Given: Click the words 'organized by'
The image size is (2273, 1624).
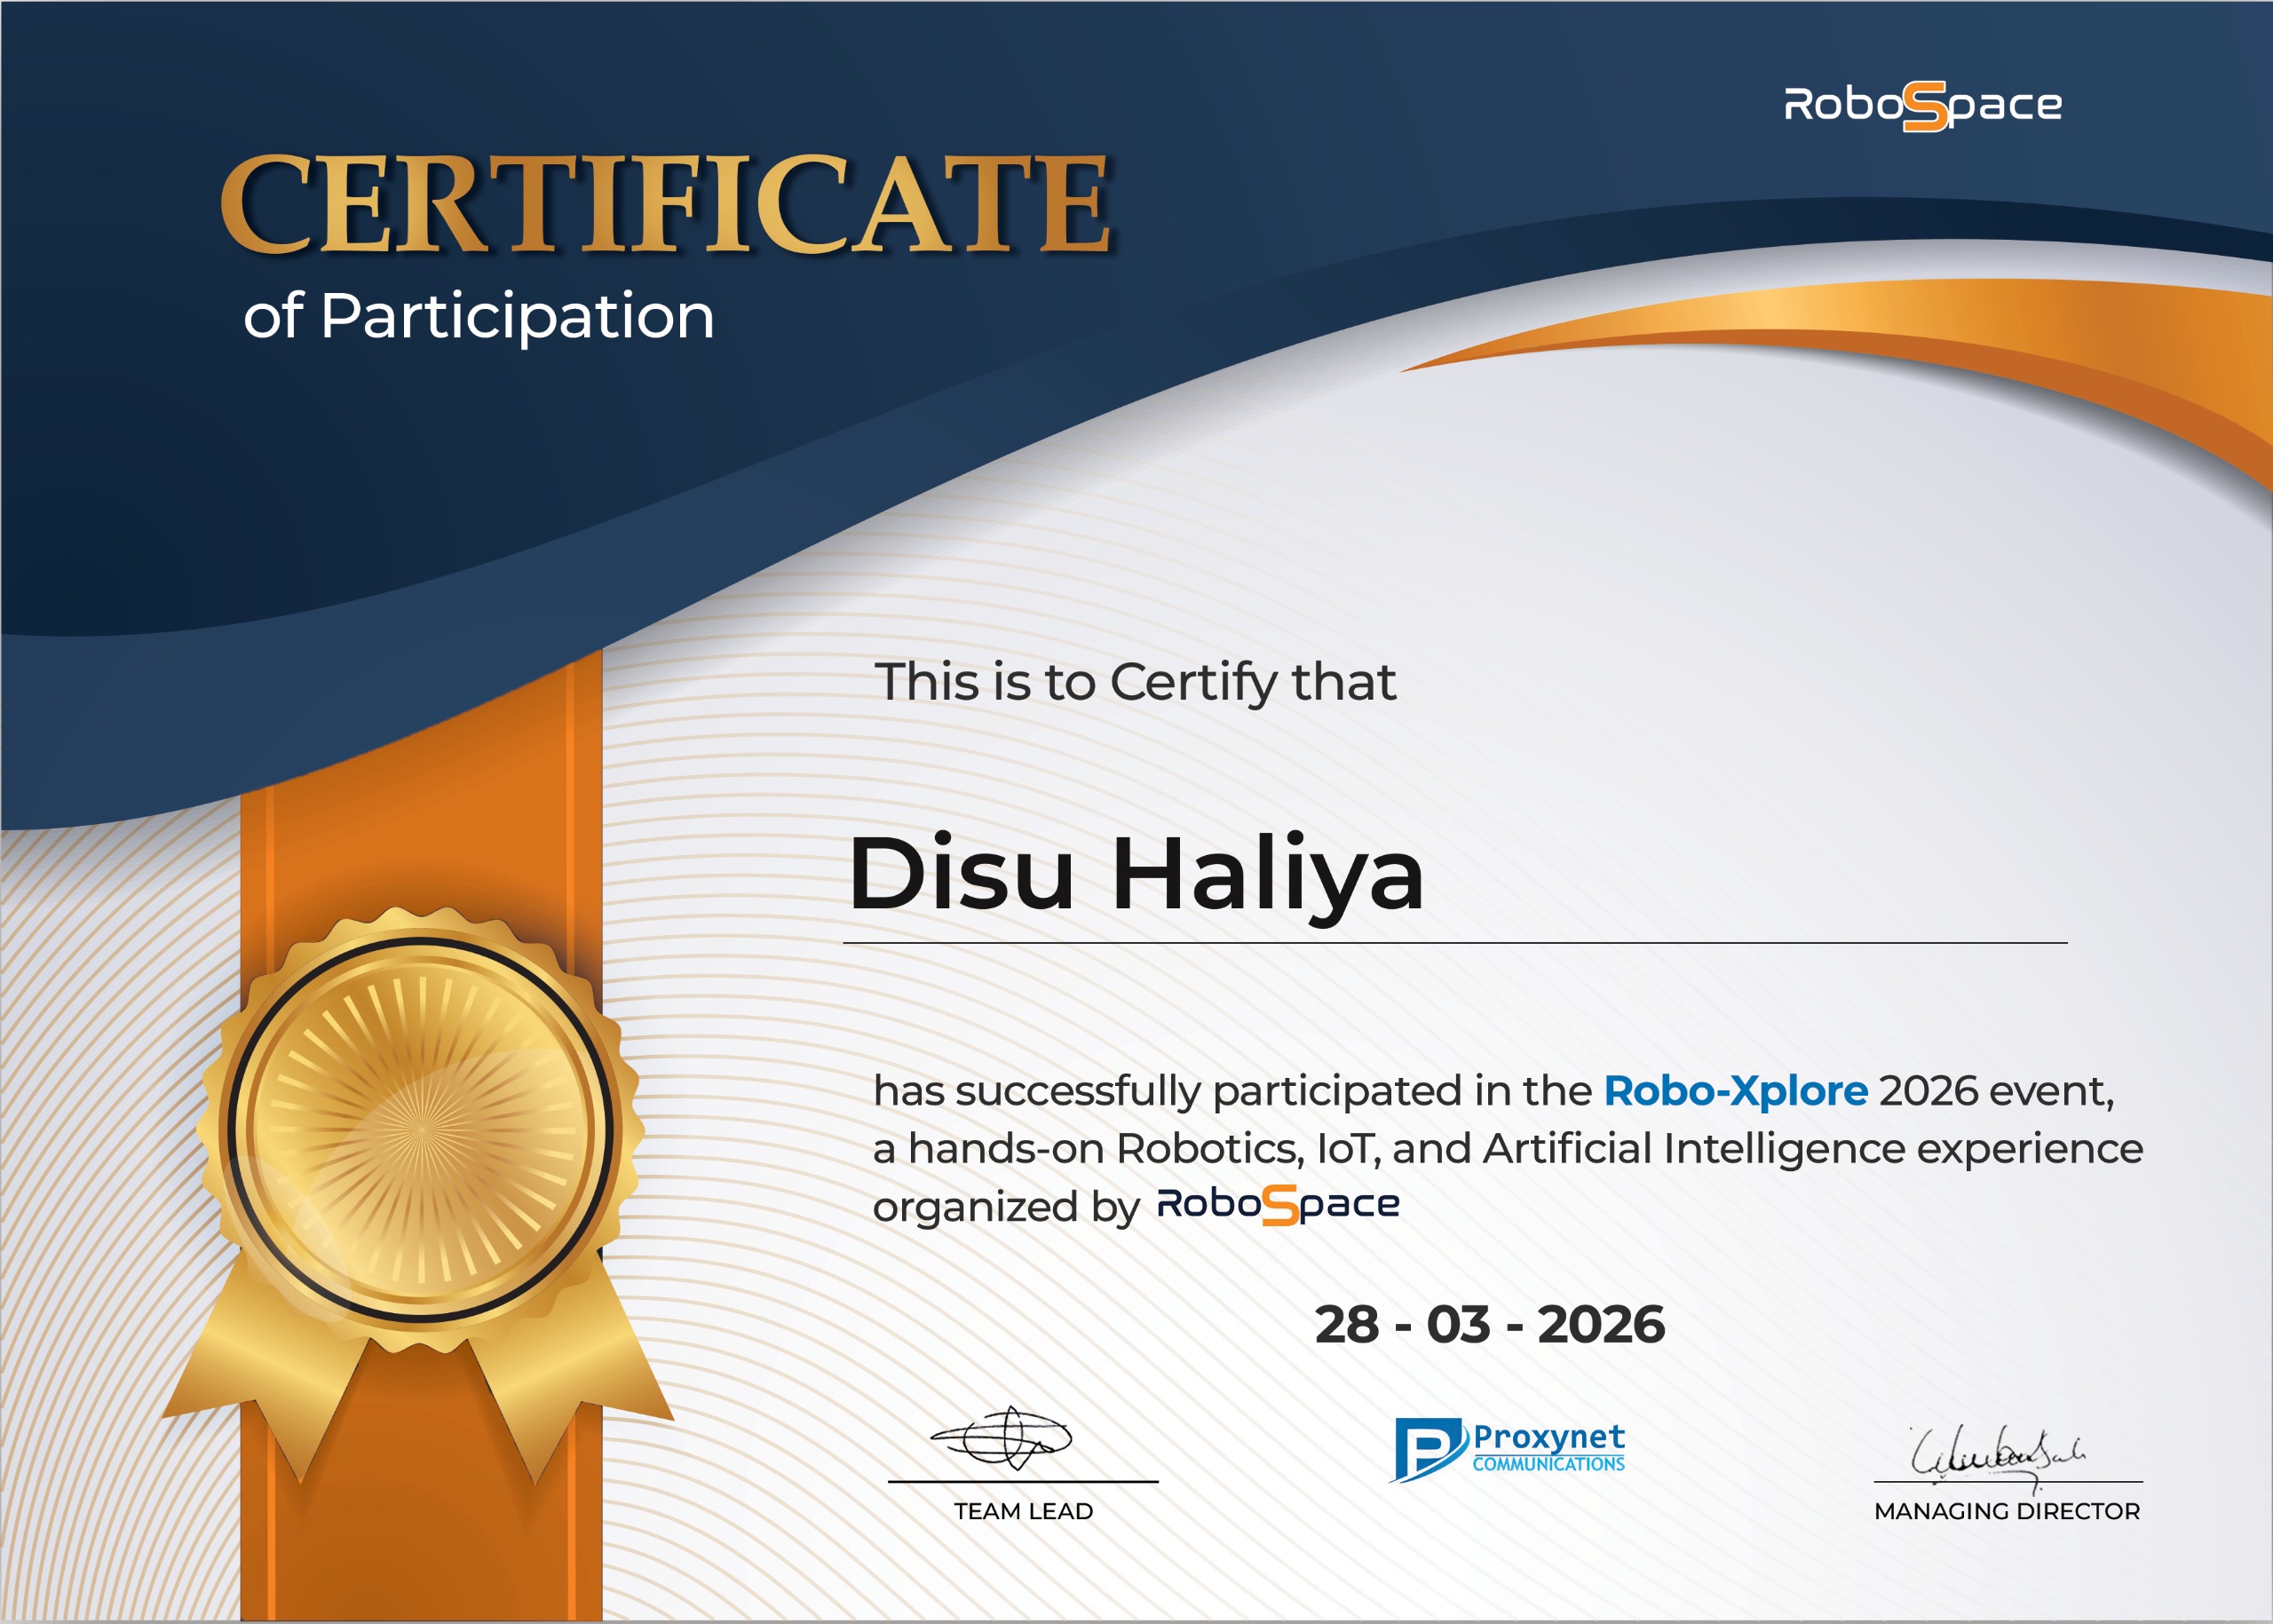Looking at the screenshot, I should click(1006, 1208).
